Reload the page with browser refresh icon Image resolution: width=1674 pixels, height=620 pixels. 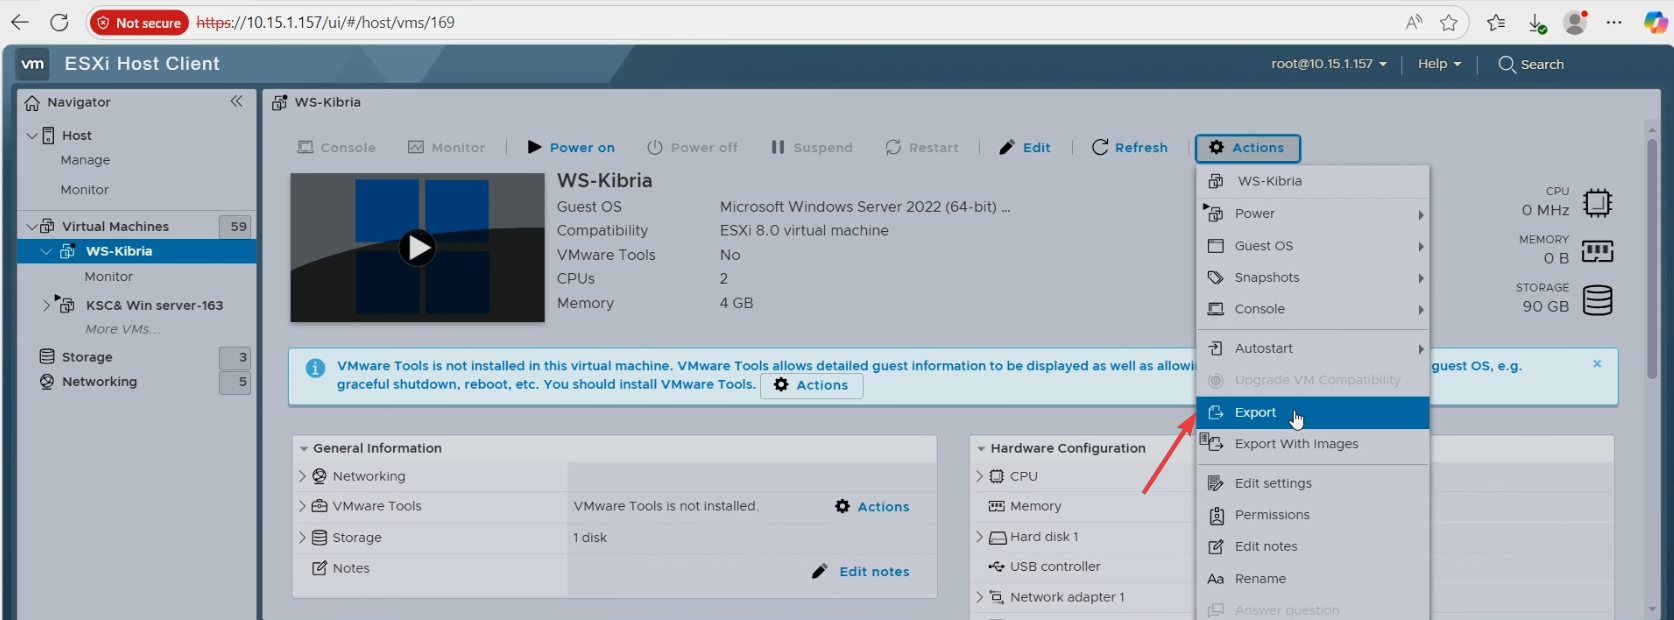click(60, 22)
